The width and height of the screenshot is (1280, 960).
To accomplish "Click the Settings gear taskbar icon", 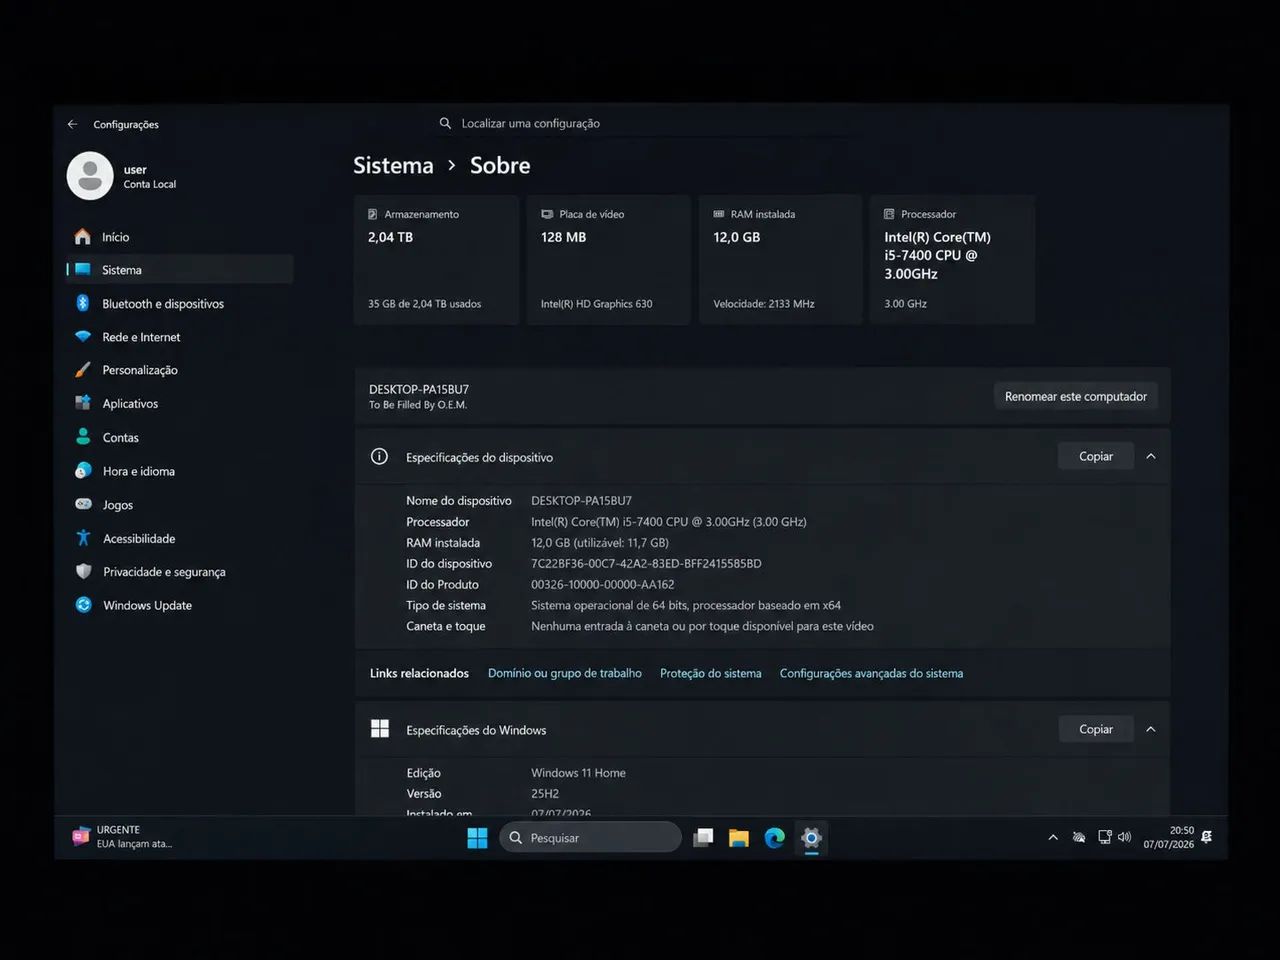I will pyautogui.click(x=811, y=838).
